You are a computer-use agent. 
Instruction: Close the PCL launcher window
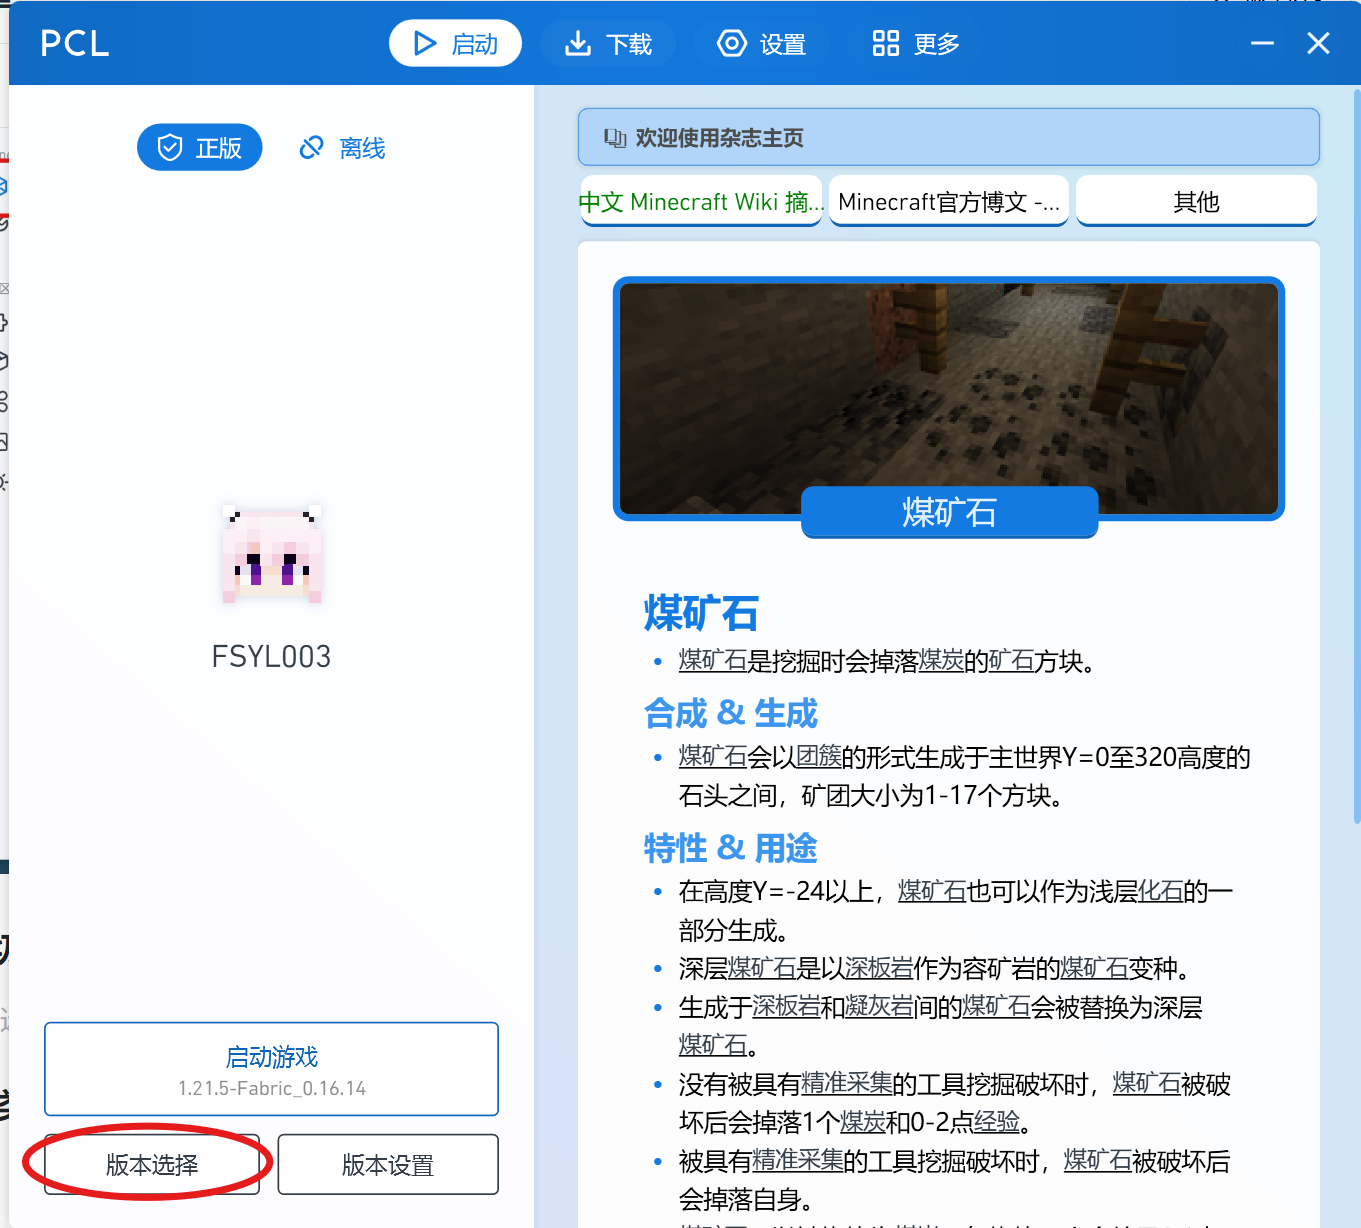click(x=1318, y=44)
